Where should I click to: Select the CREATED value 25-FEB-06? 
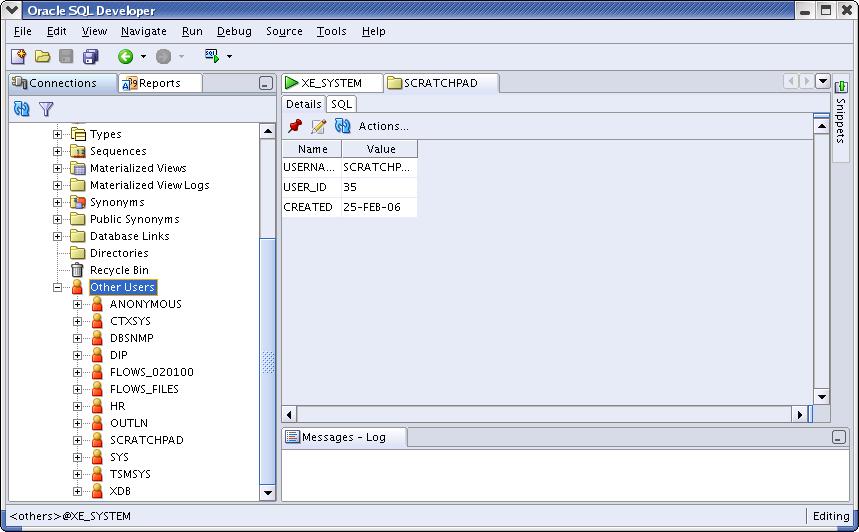coord(379,207)
